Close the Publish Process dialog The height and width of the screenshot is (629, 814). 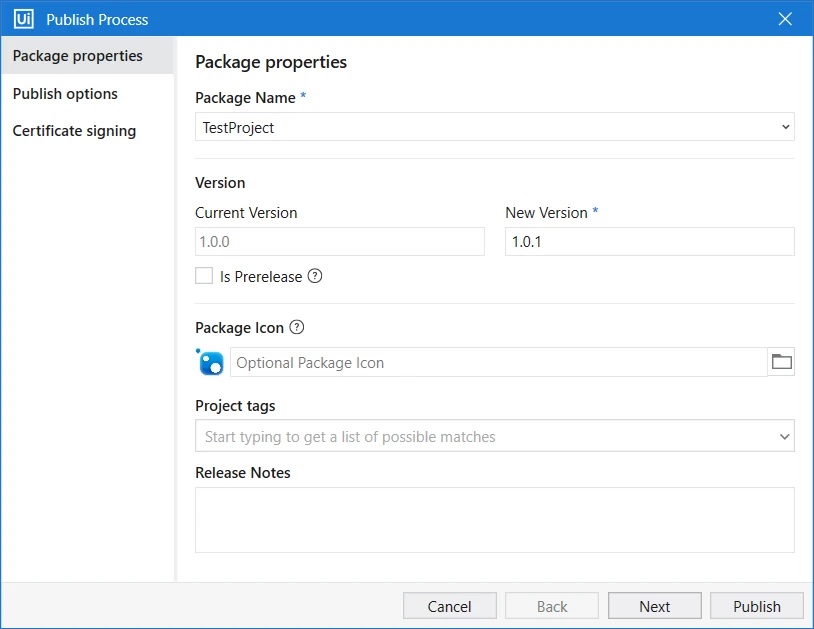click(785, 19)
